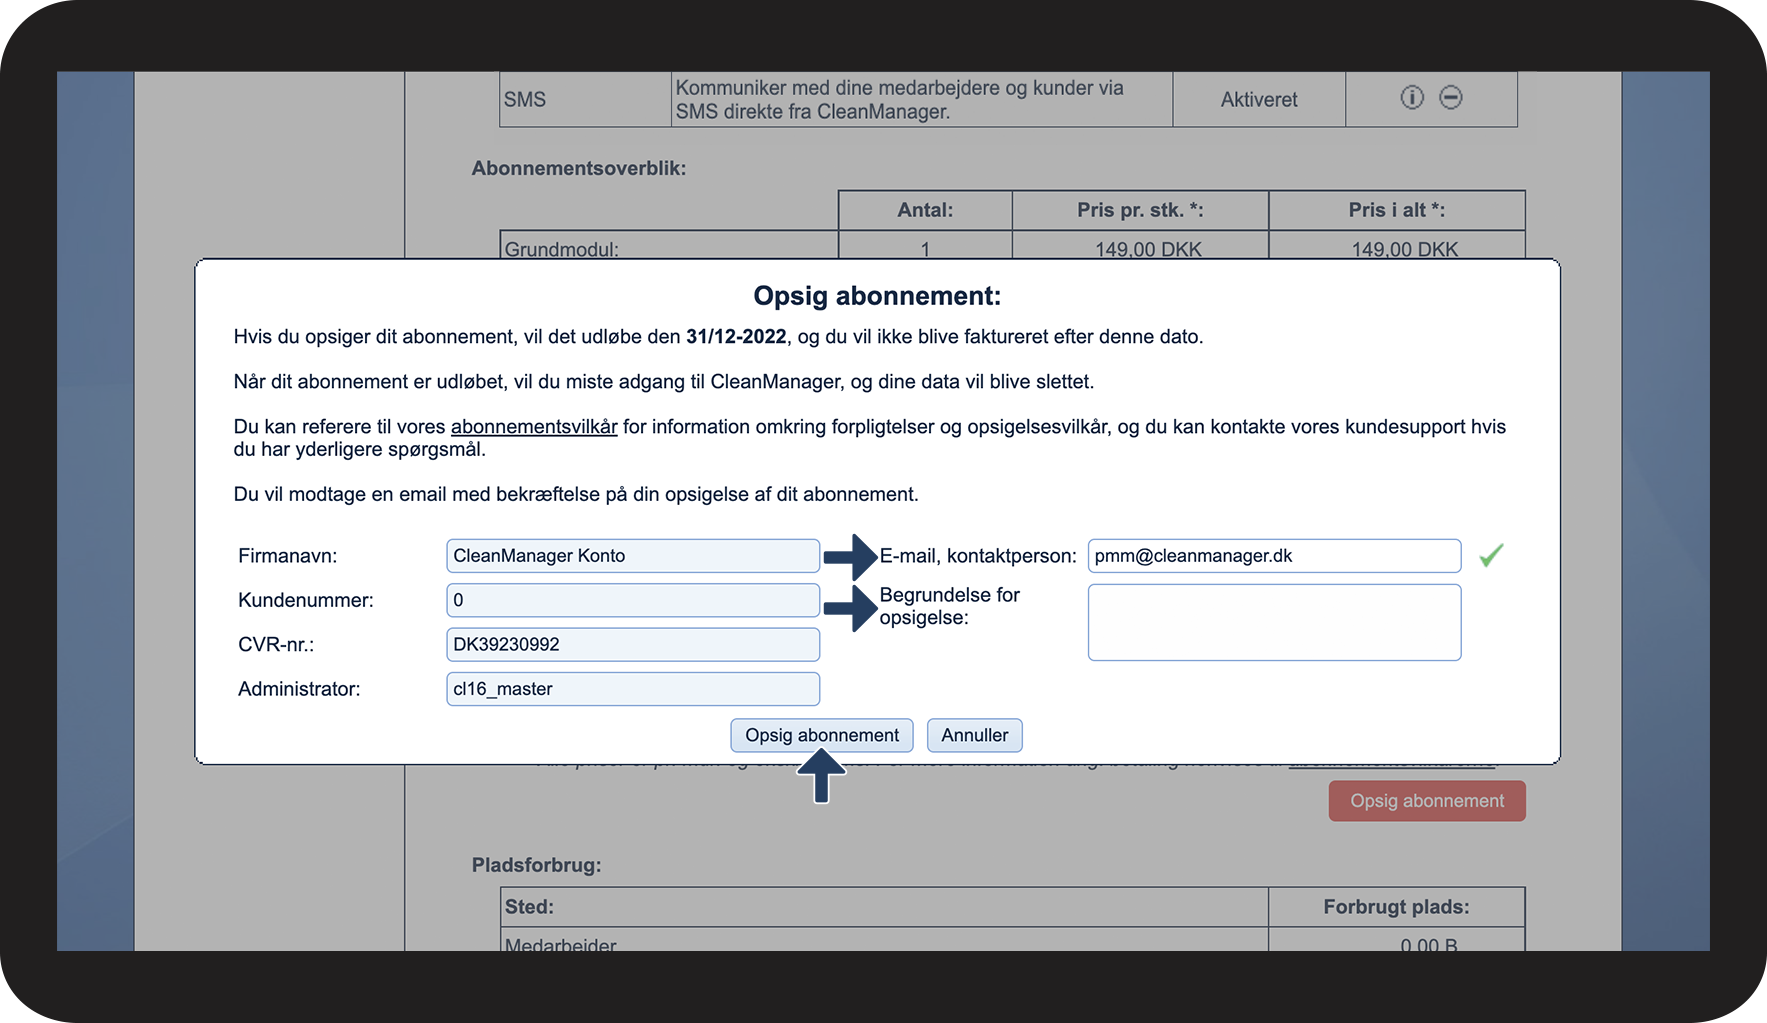Click the green checkmark next to the email field
Viewport: 1767px width, 1023px height.
click(1491, 555)
